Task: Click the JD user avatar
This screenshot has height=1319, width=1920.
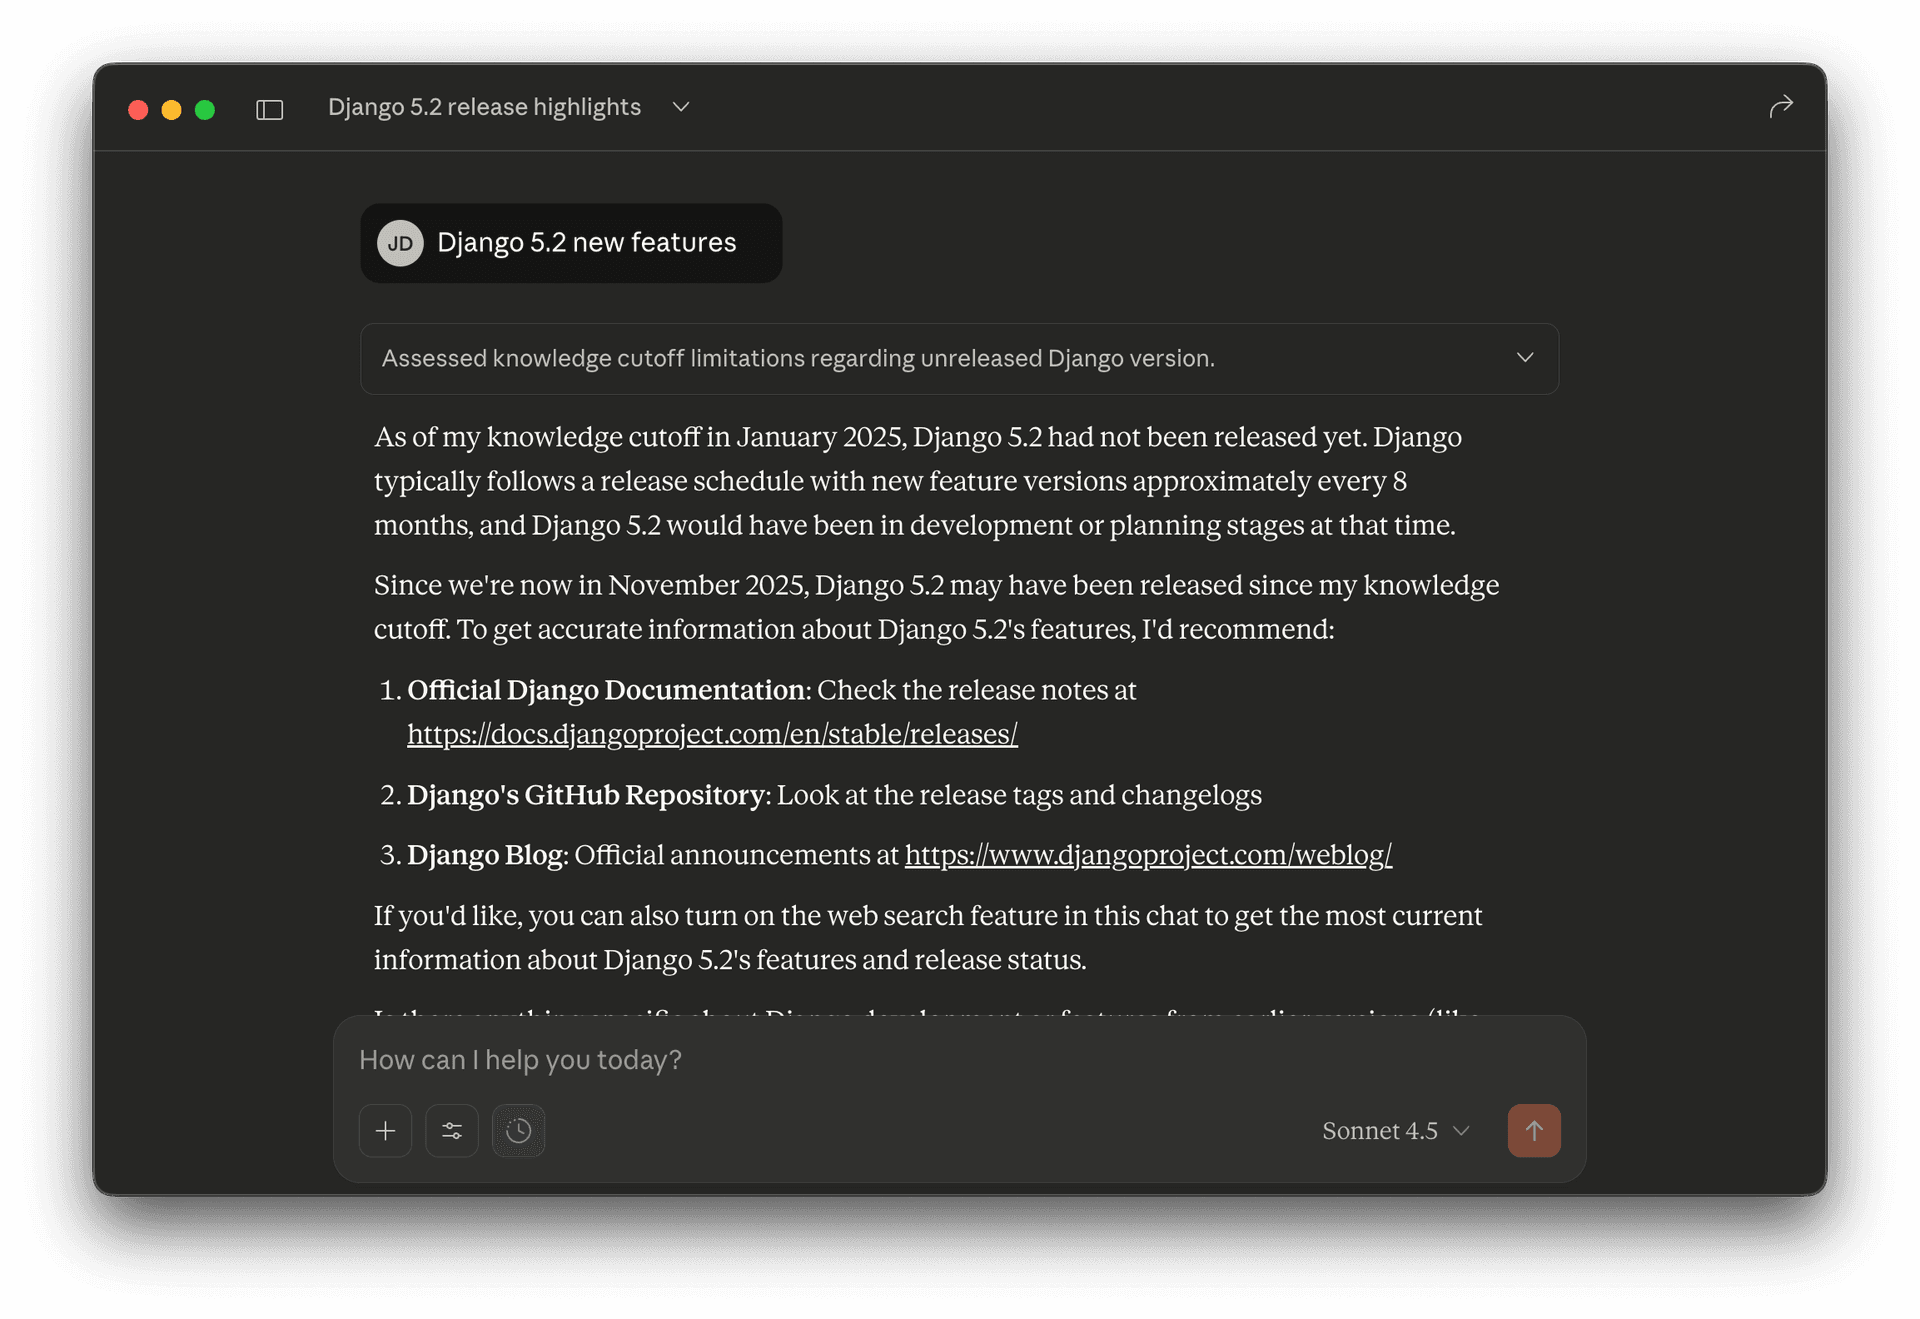Action: click(x=400, y=242)
